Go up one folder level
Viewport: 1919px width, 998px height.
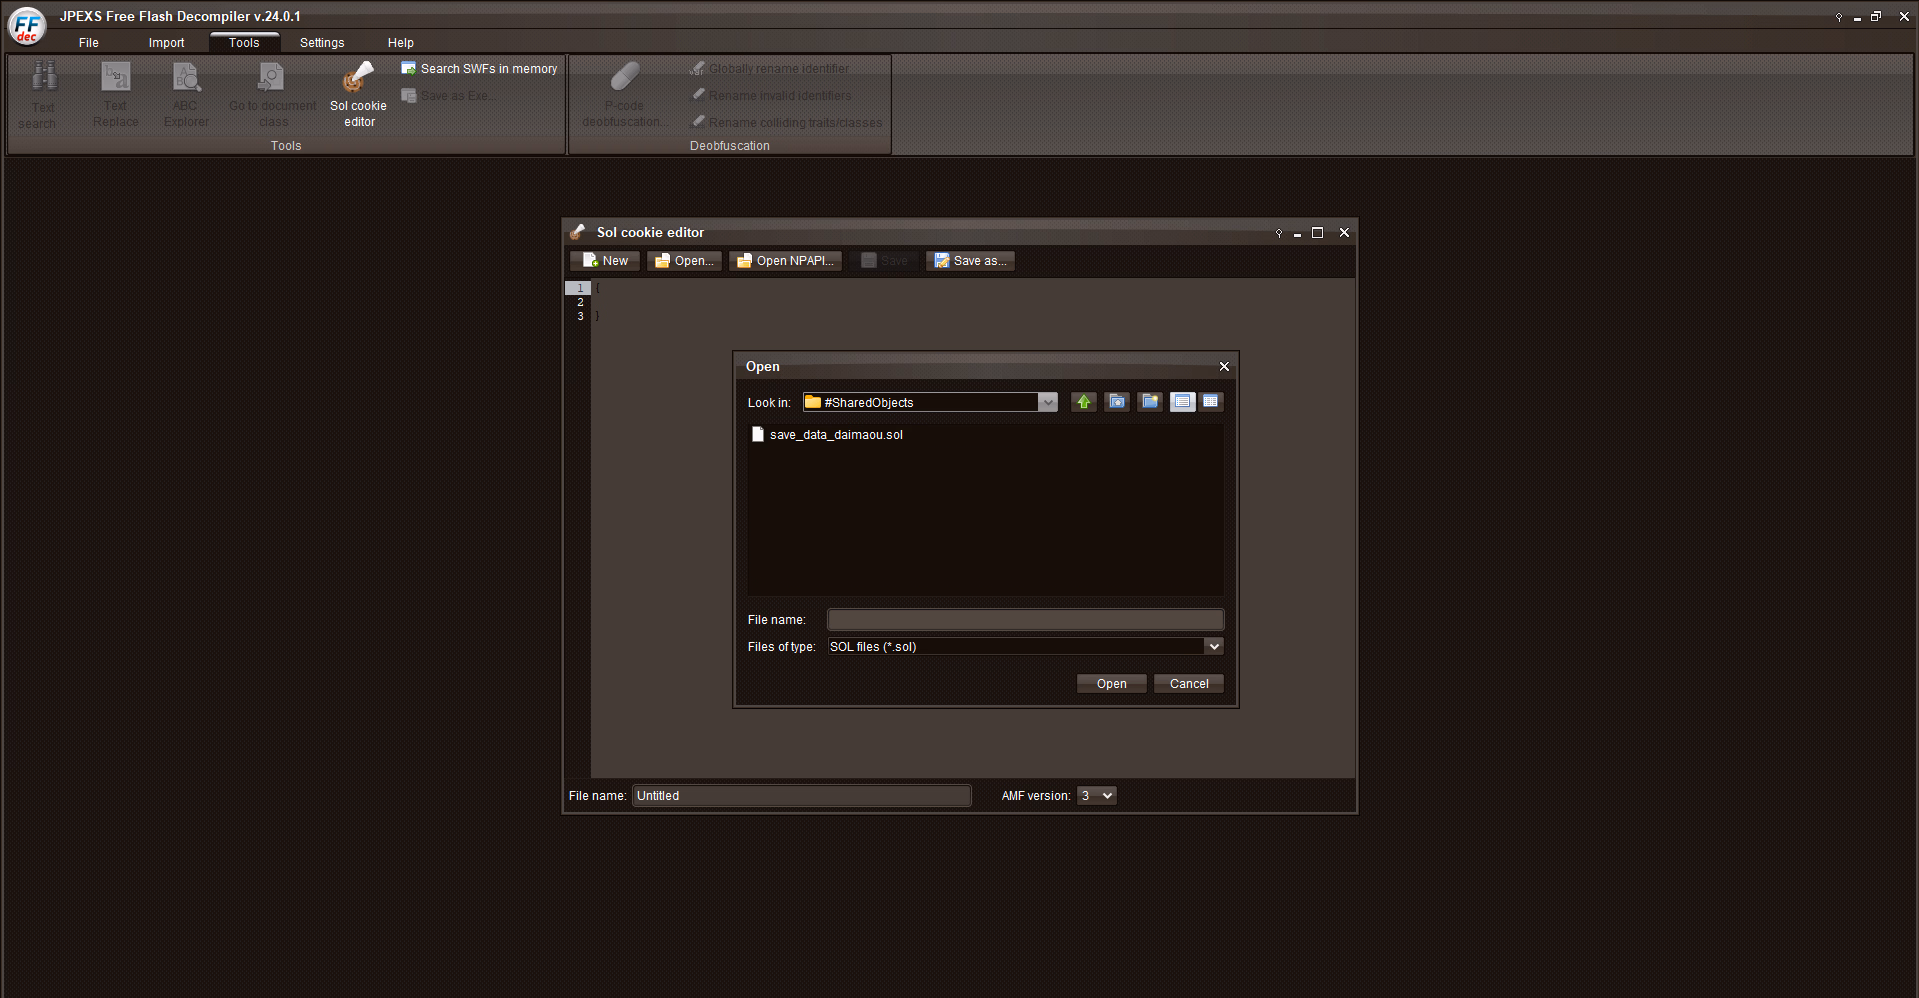pos(1083,402)
